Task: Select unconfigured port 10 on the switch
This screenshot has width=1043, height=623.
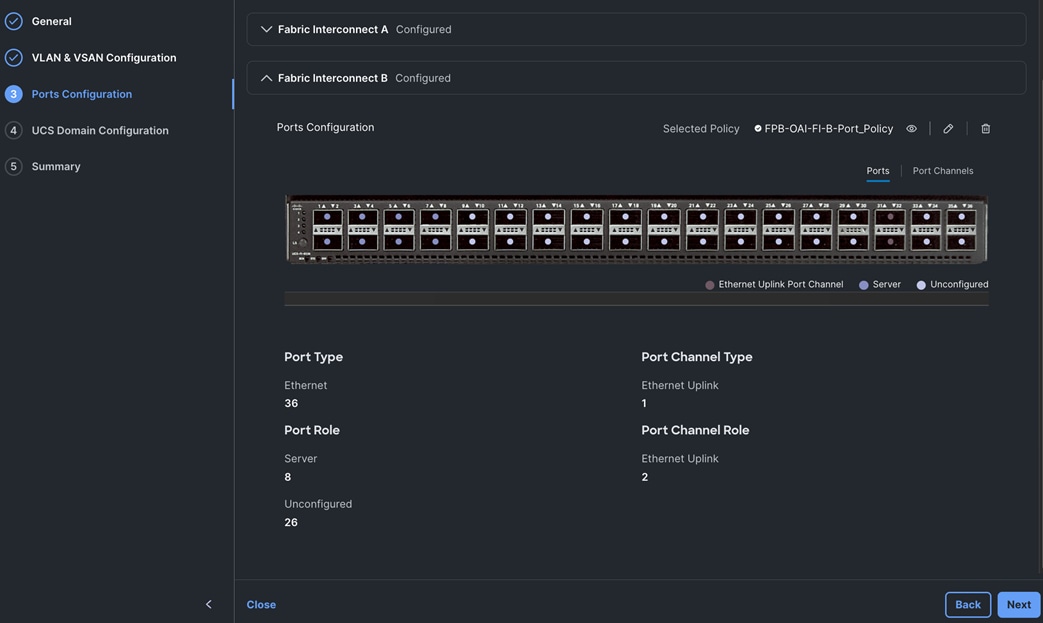Action: pos(472,241)
